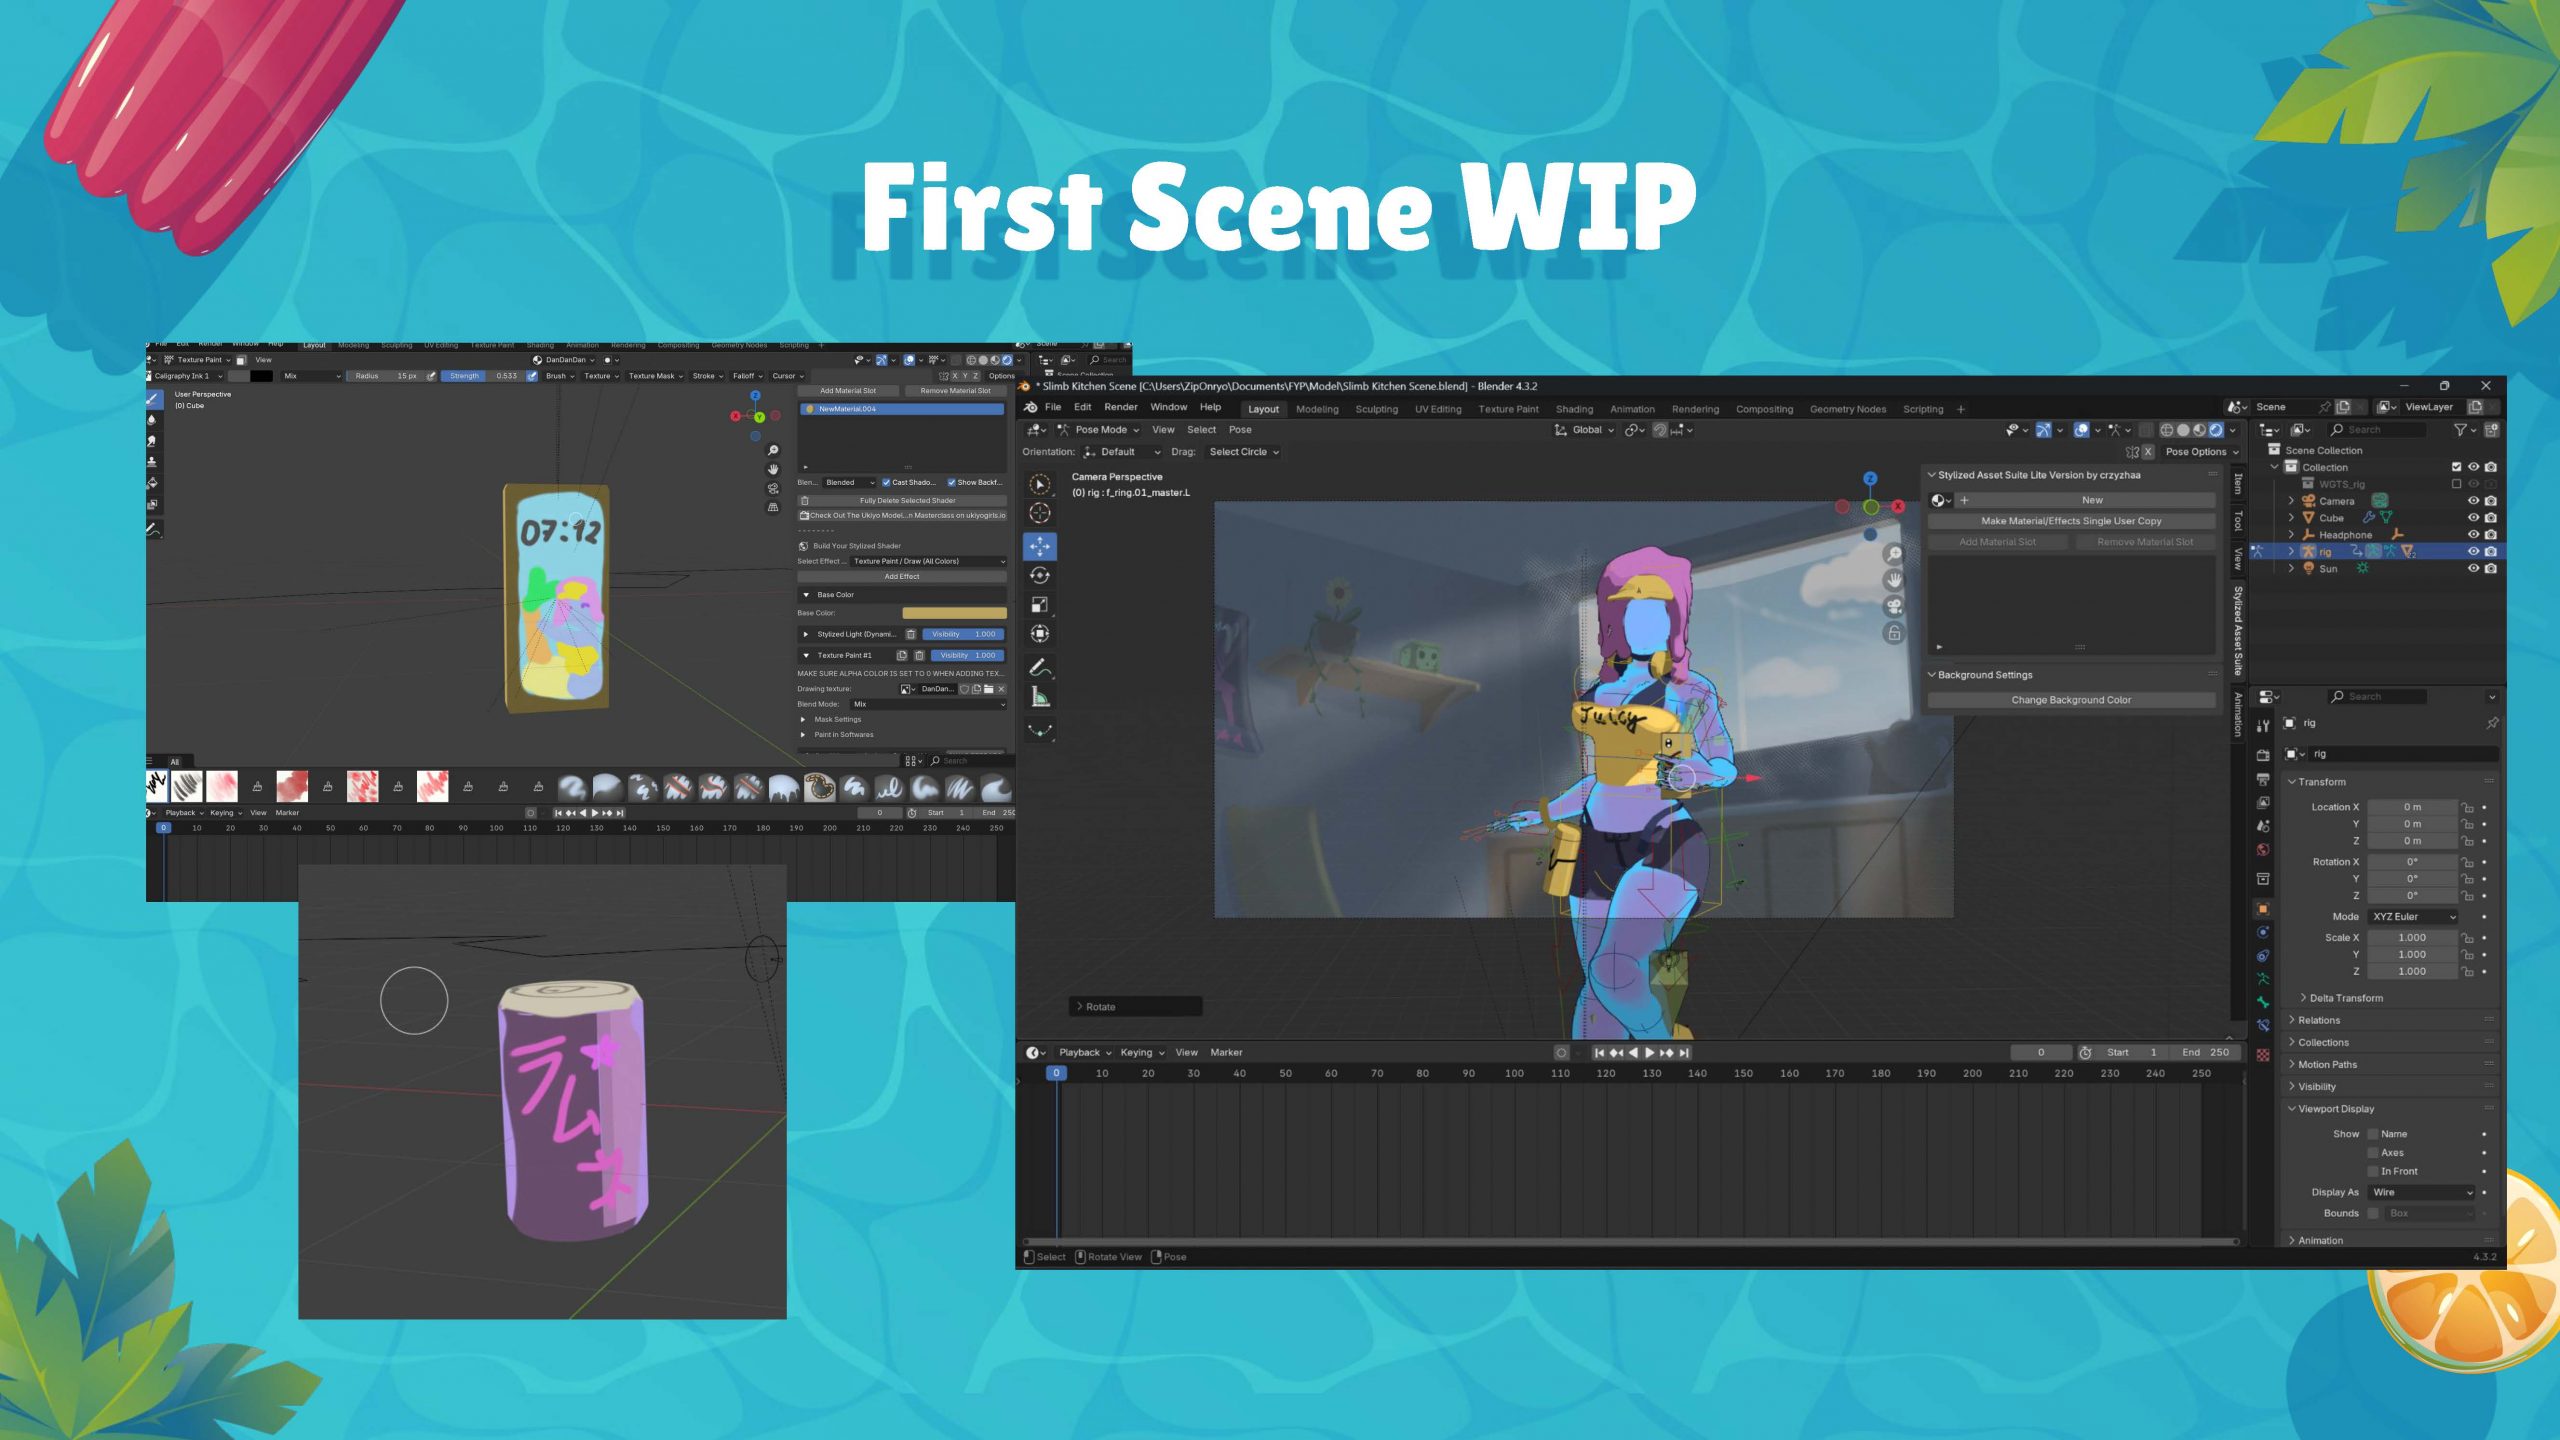Open the Bone properties tab icon
Screen dimensions: 2560x1440
coord(2263,1002)
